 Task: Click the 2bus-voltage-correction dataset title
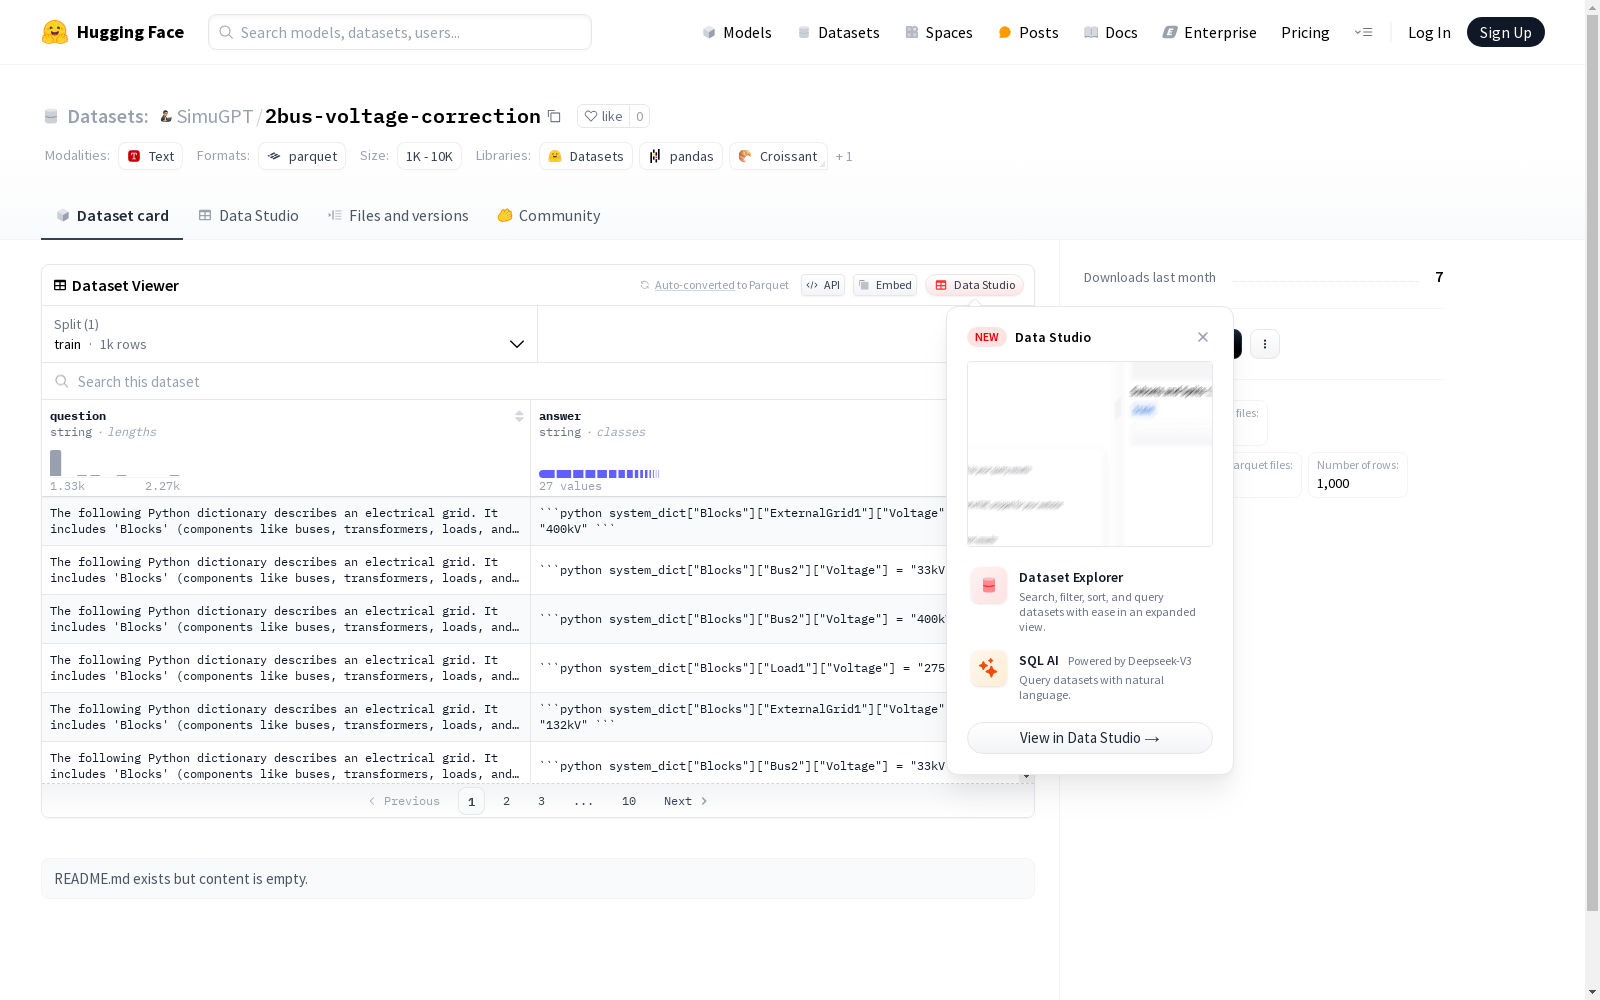click(403, 116)
